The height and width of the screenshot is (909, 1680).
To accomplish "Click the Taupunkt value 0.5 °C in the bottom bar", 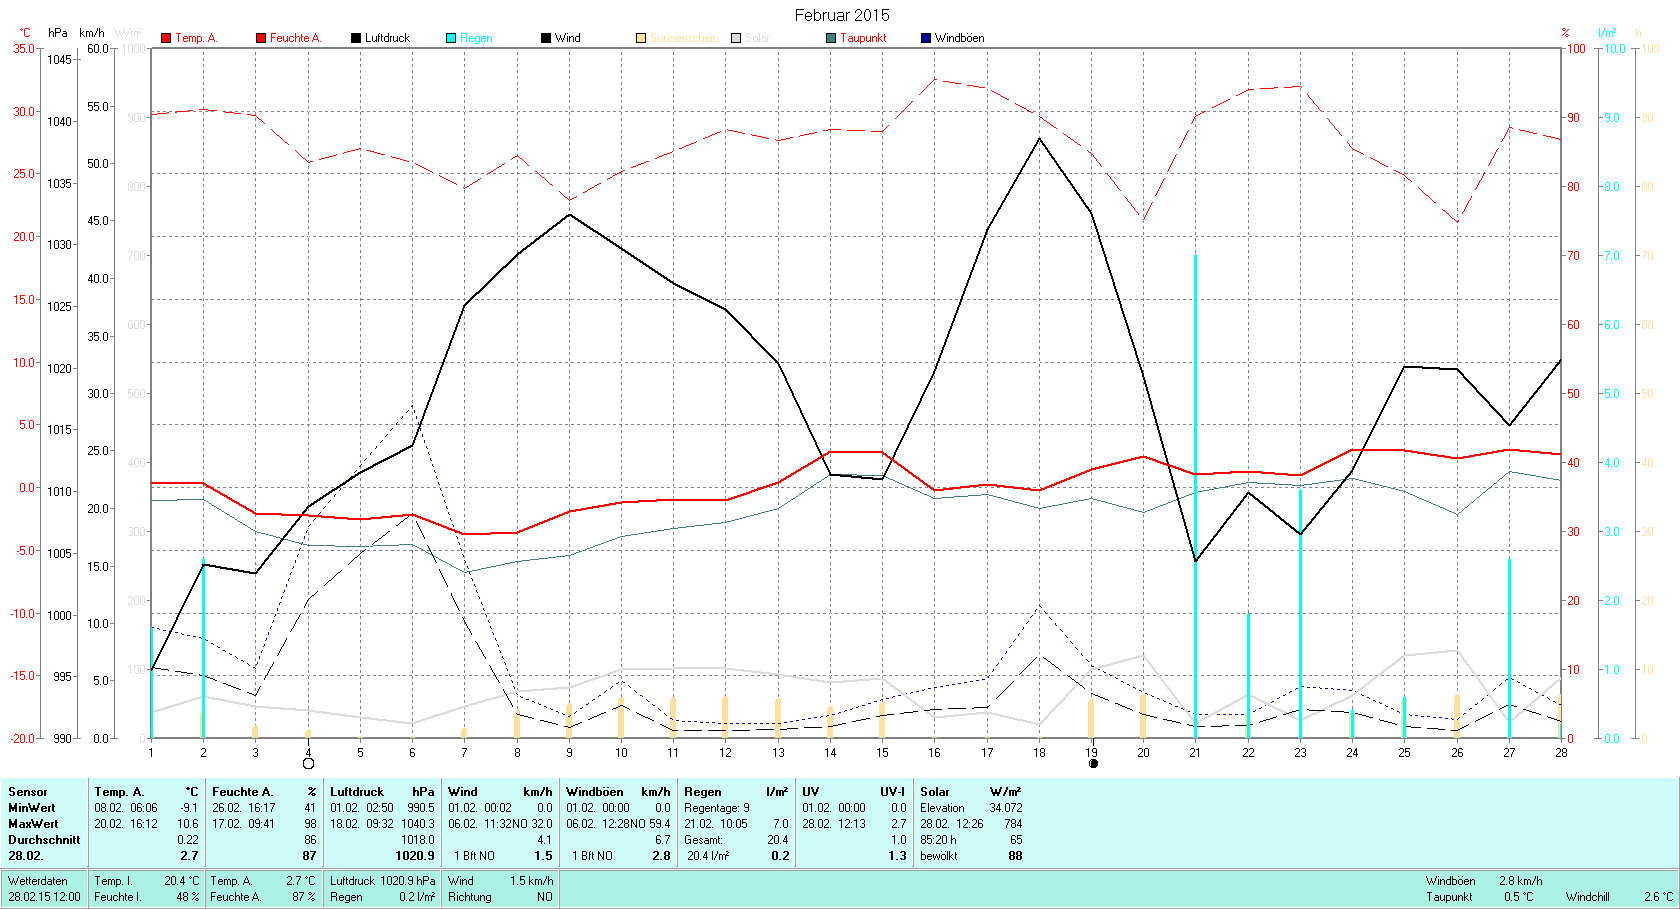I will coord(1518,897).
